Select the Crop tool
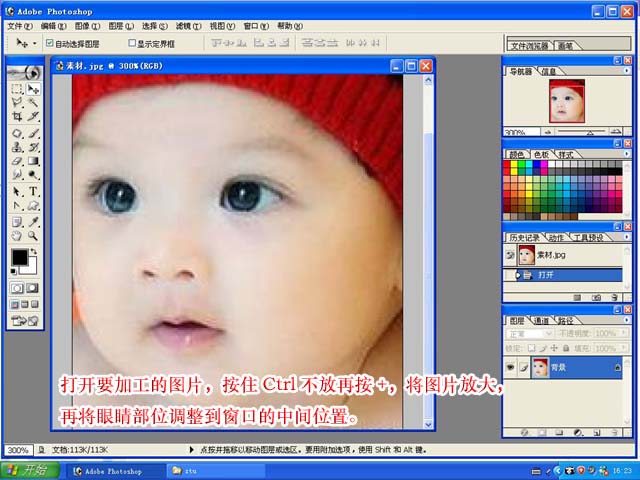The image size is (640, 480). point(17,116)
